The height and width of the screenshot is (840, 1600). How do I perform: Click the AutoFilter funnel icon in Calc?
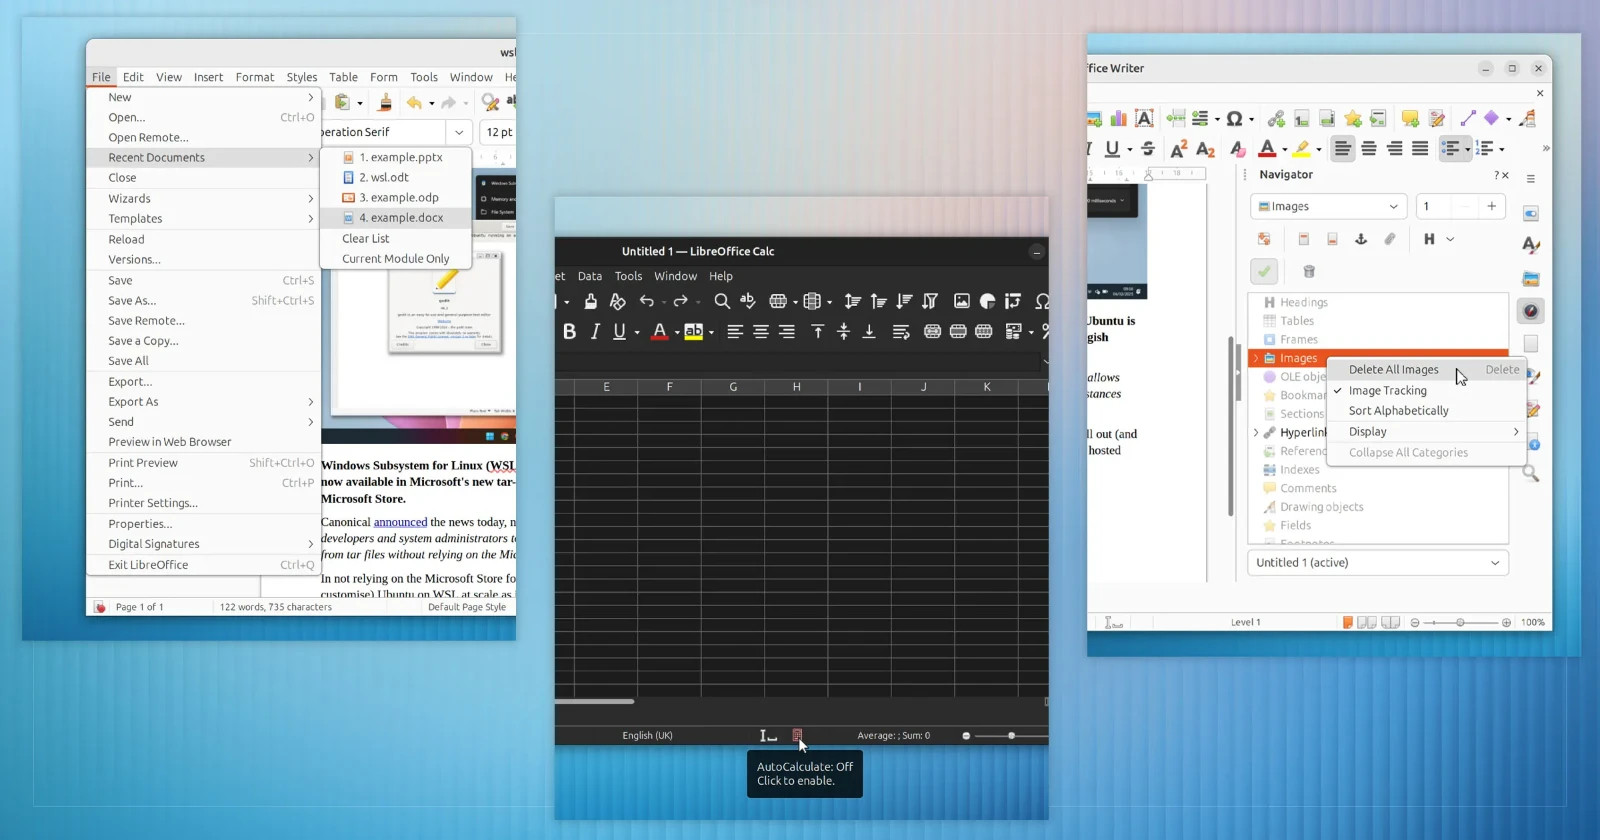[x=930, y=301]
